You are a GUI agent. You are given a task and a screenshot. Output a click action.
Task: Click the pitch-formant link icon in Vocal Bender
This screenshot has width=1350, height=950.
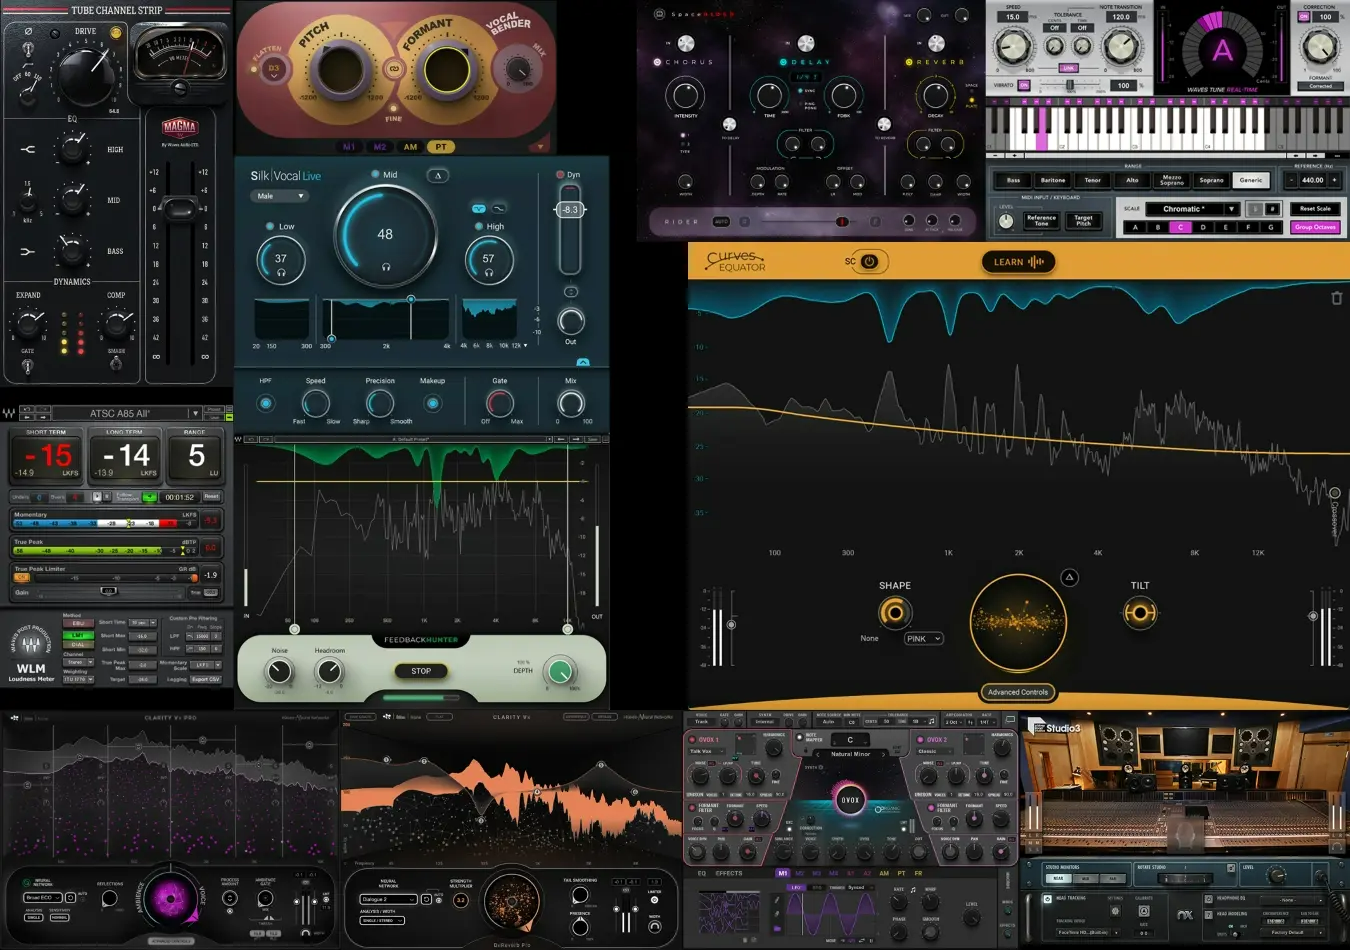(x=394, y=69)
